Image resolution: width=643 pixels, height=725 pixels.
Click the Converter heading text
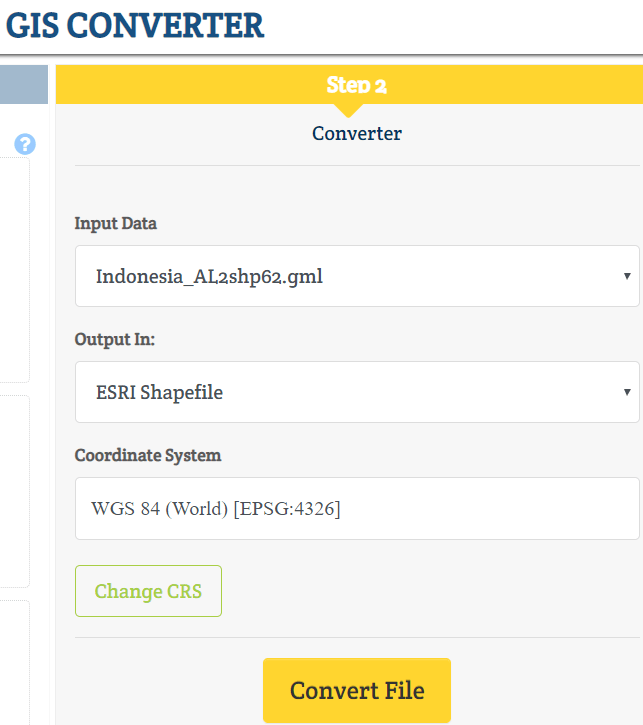click(x=357, y=134)
